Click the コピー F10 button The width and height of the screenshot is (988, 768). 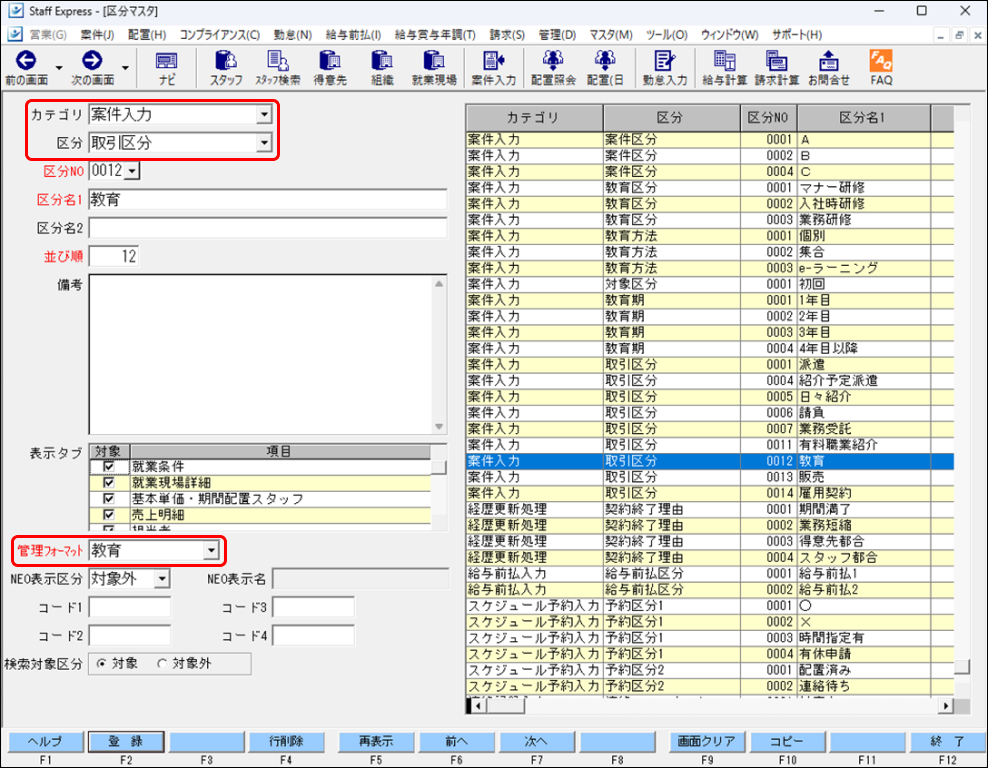click(788, 742)
